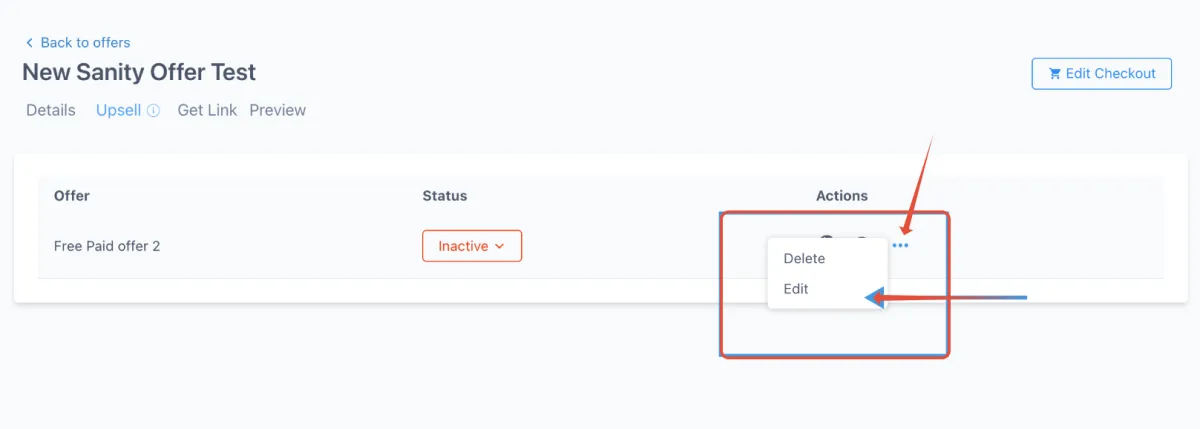
Task: Expand the Inactive status dropdown
Action: (x=471, y=246)
